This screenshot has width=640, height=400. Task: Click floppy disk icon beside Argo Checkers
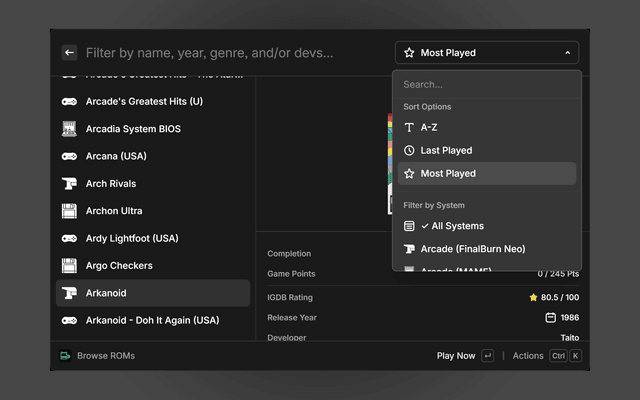tap(69, 265)
